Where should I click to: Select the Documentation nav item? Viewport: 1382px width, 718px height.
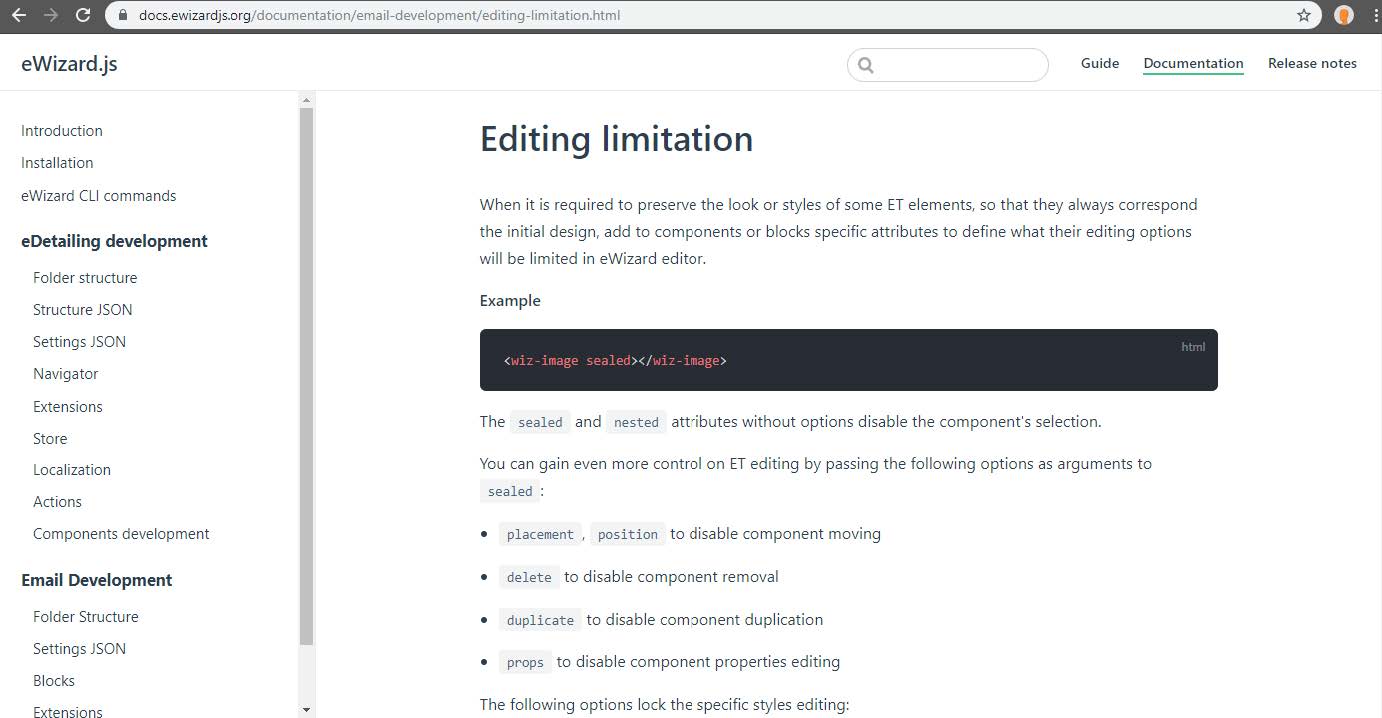(1193, 63)
